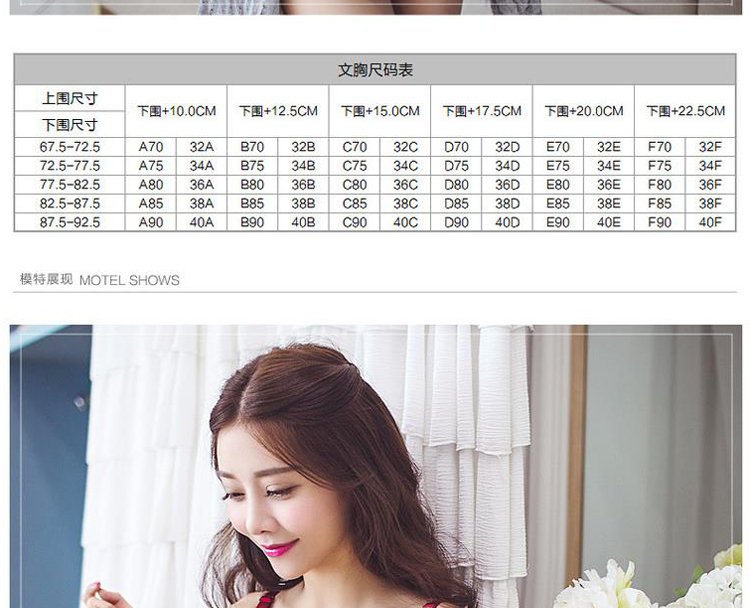Click the 82.5-87.5 row label
The width and height of the screenshot is (750, 608).
70,204
